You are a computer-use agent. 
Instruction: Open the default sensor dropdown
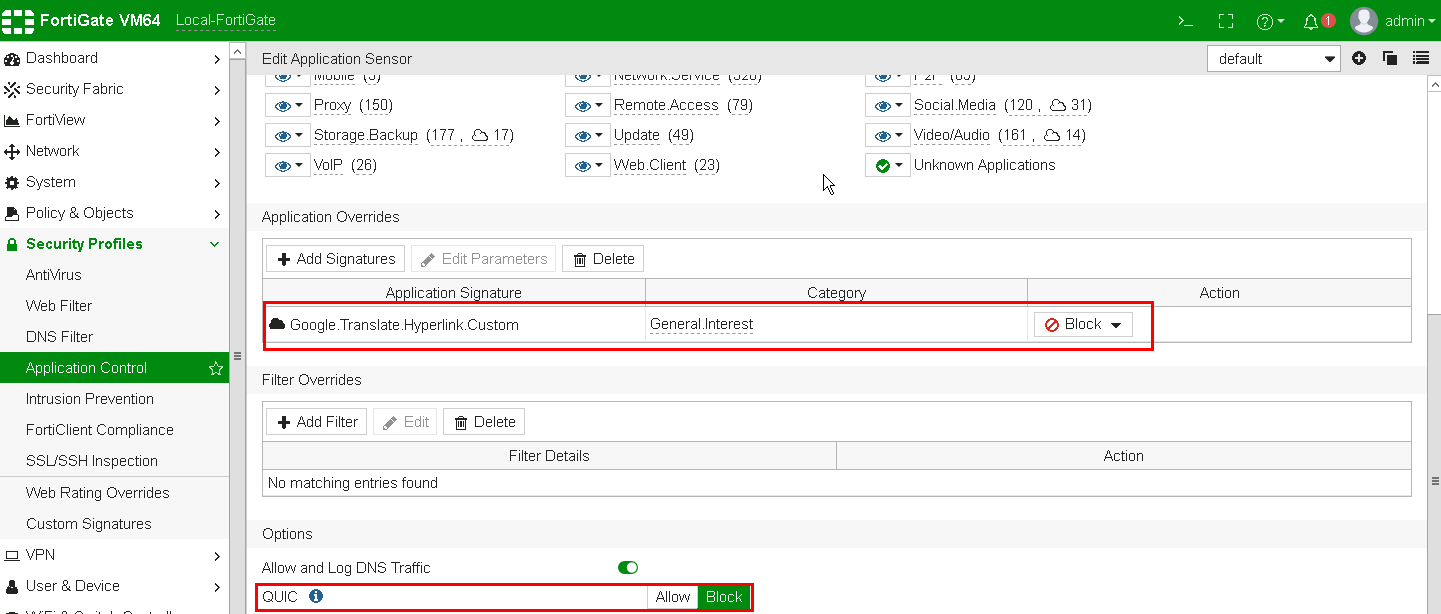pyautogui.click(x=1273, y=58)
